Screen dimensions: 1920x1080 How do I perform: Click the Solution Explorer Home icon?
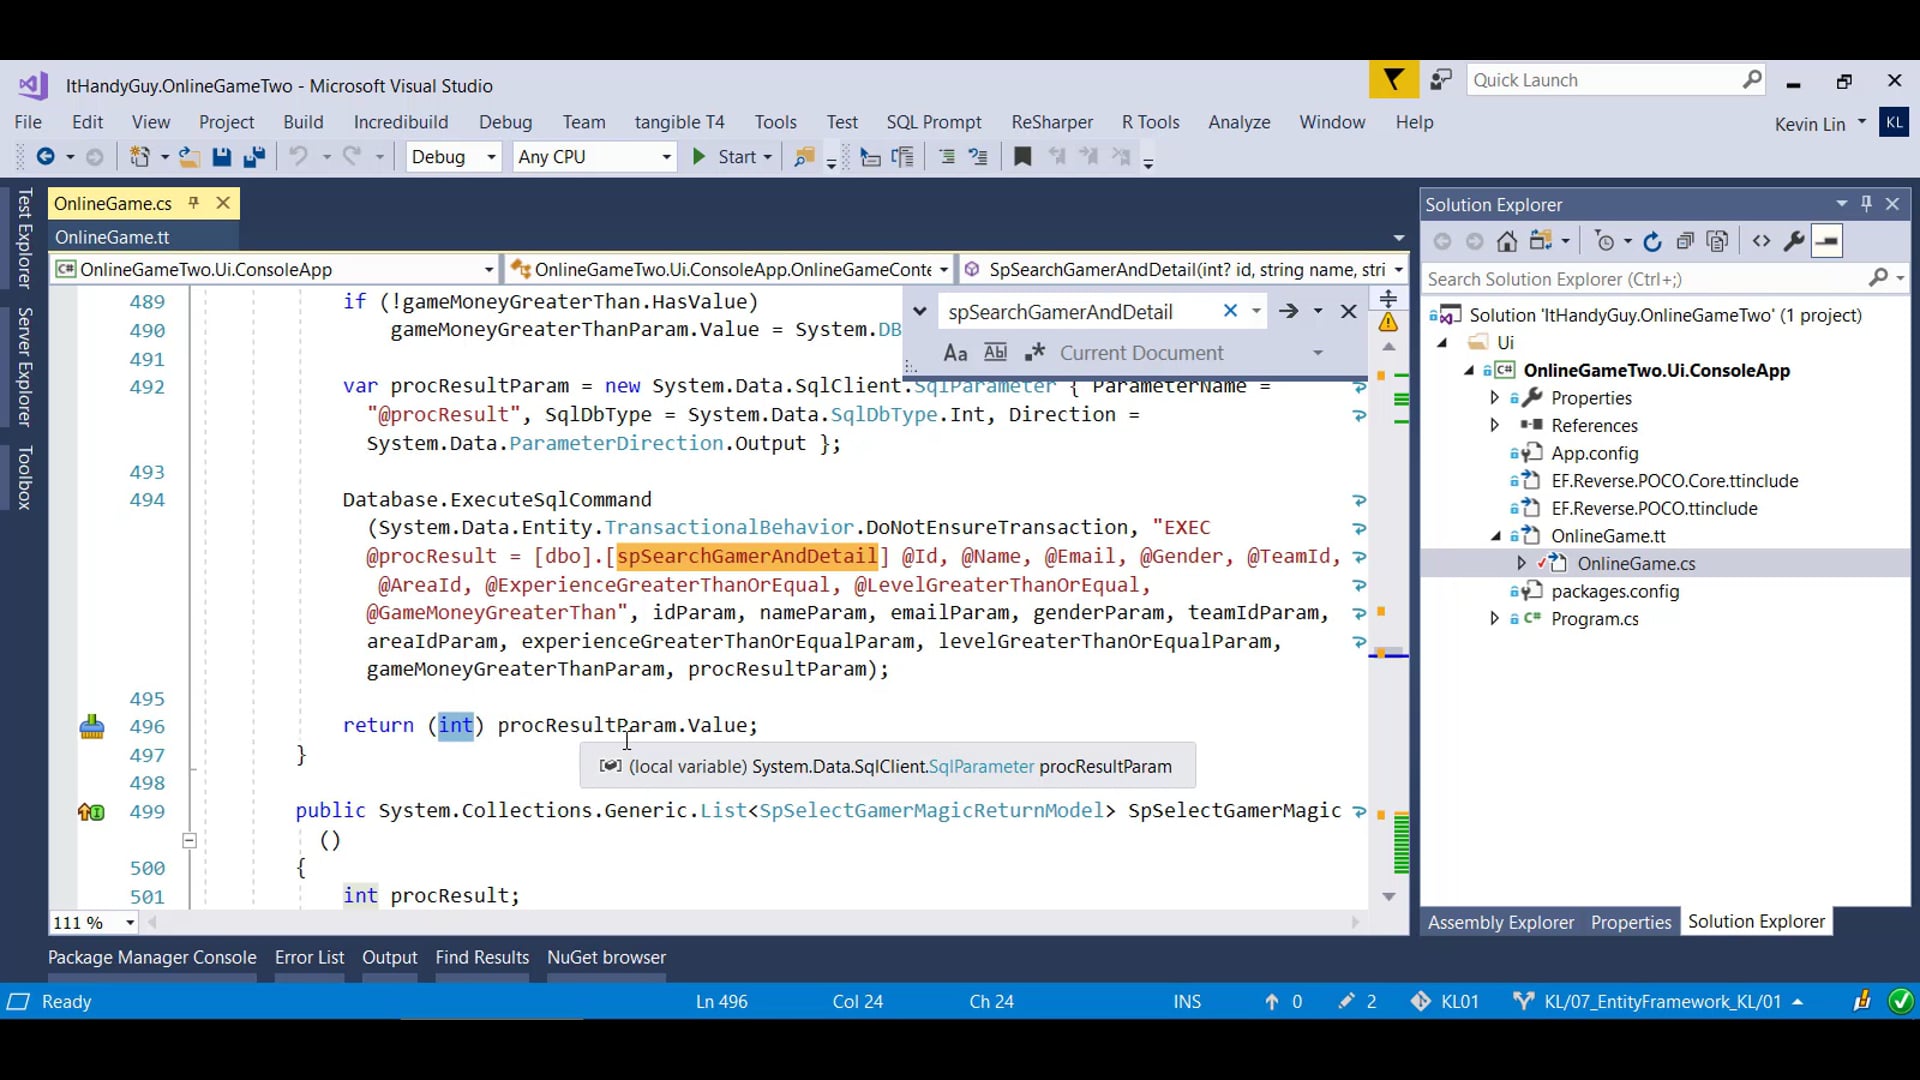[x=1507, y=241]
